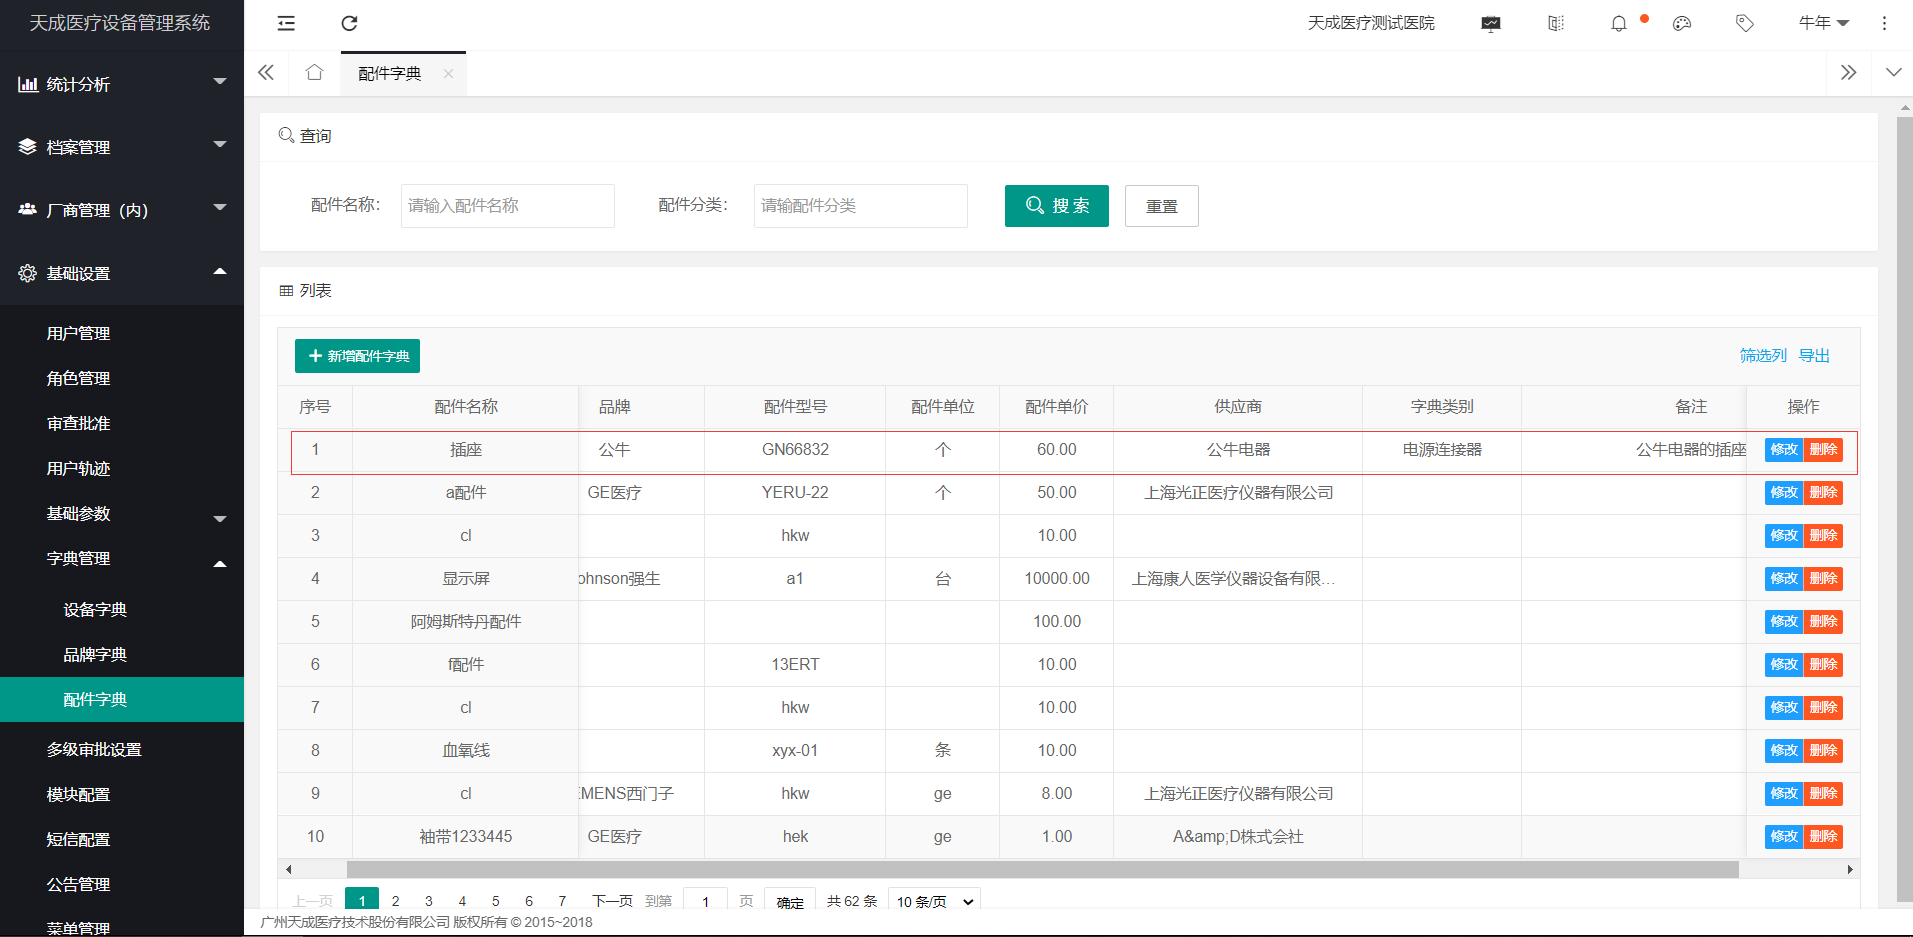Image resolution: width=1913 pixels, height=937 pixels.
Task: Open 审查批准 in sidebar
Action: coord(78,423)
